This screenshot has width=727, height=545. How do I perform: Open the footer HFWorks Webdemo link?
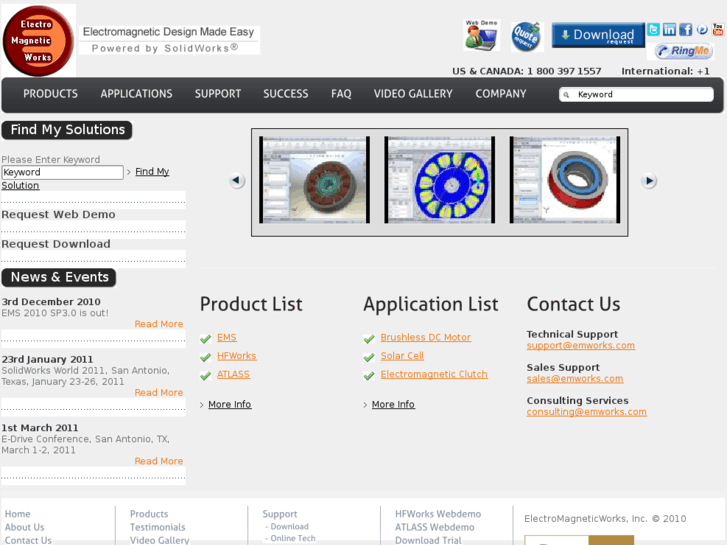pyautogui.click(x=438, y=514)
